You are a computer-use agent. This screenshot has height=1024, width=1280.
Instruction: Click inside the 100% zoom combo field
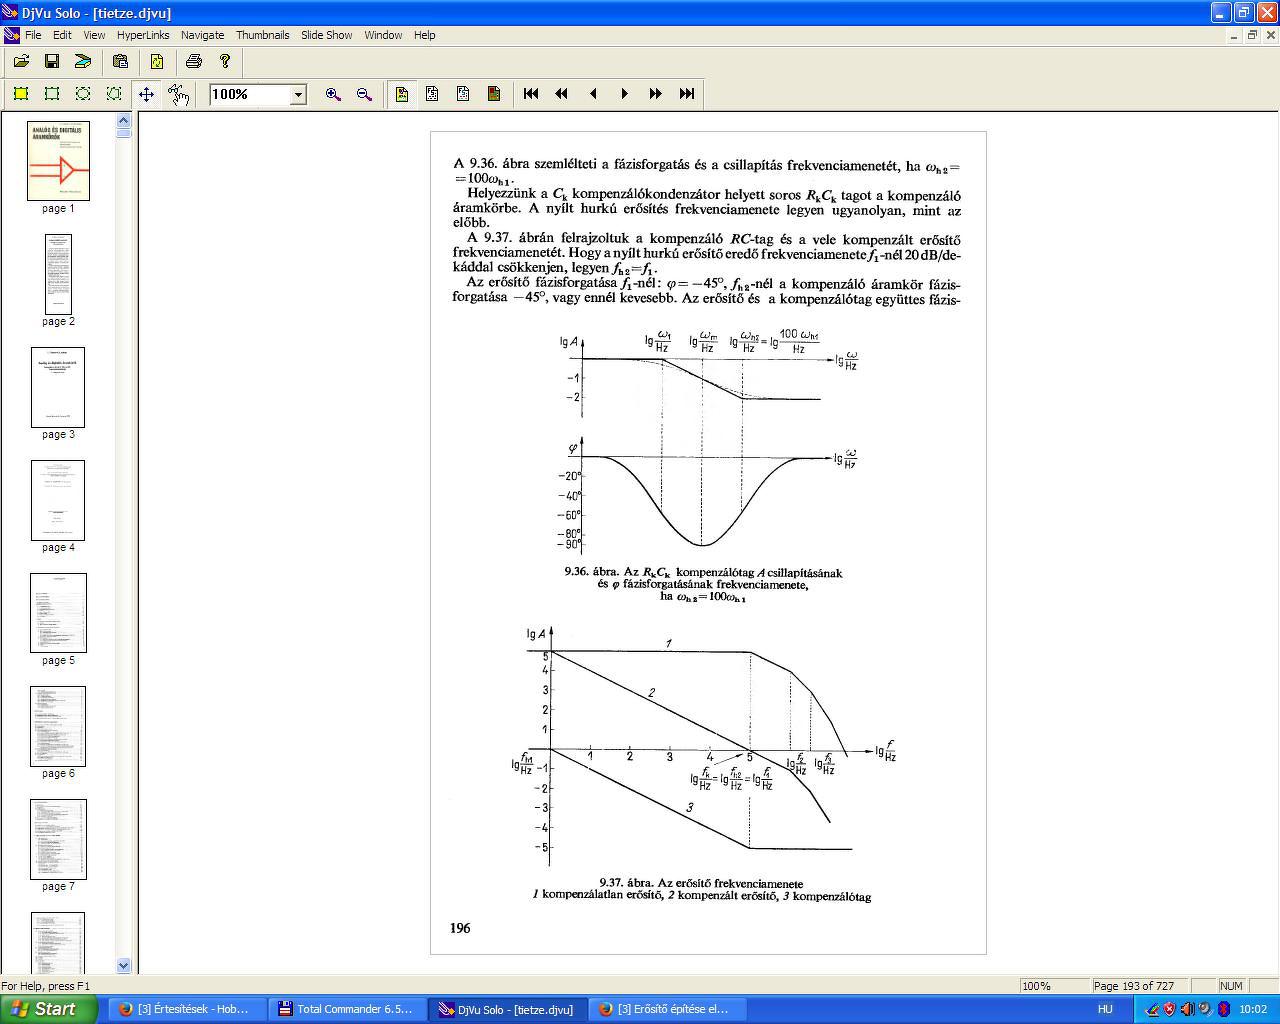coord(249,94)
